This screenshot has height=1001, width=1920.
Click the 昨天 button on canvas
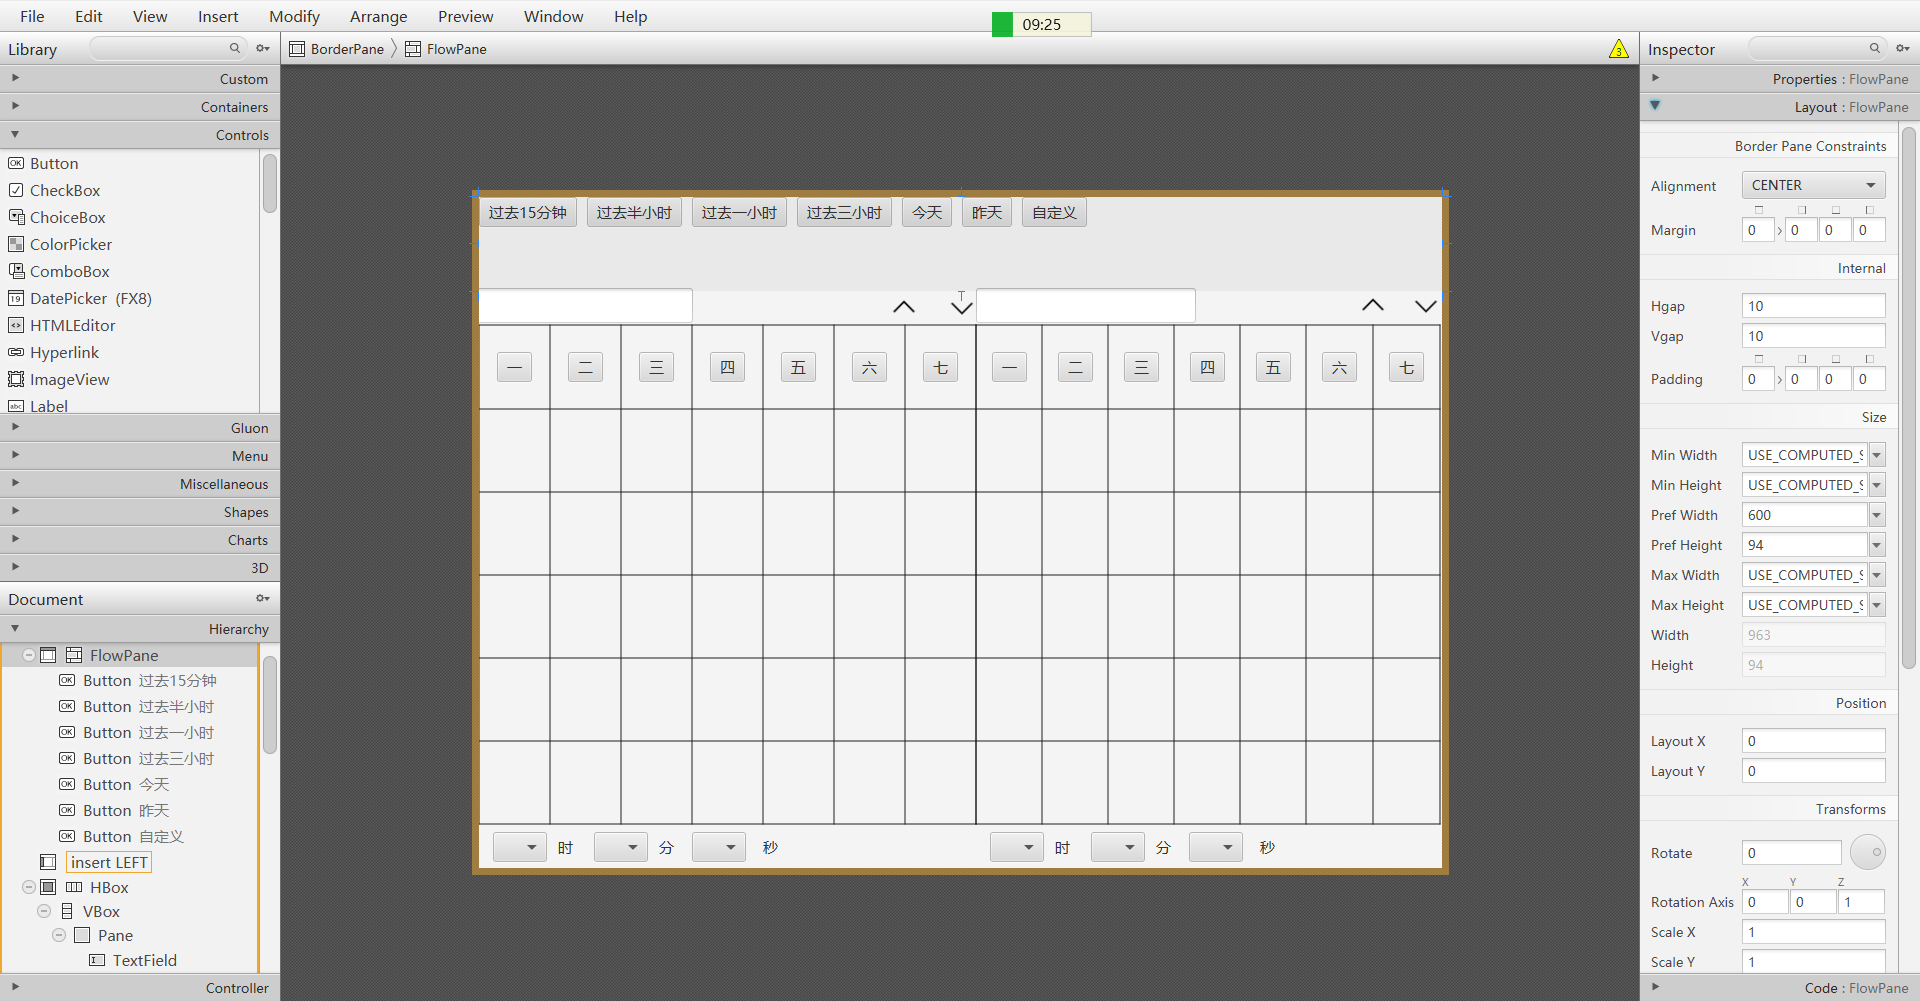[987, 212]
